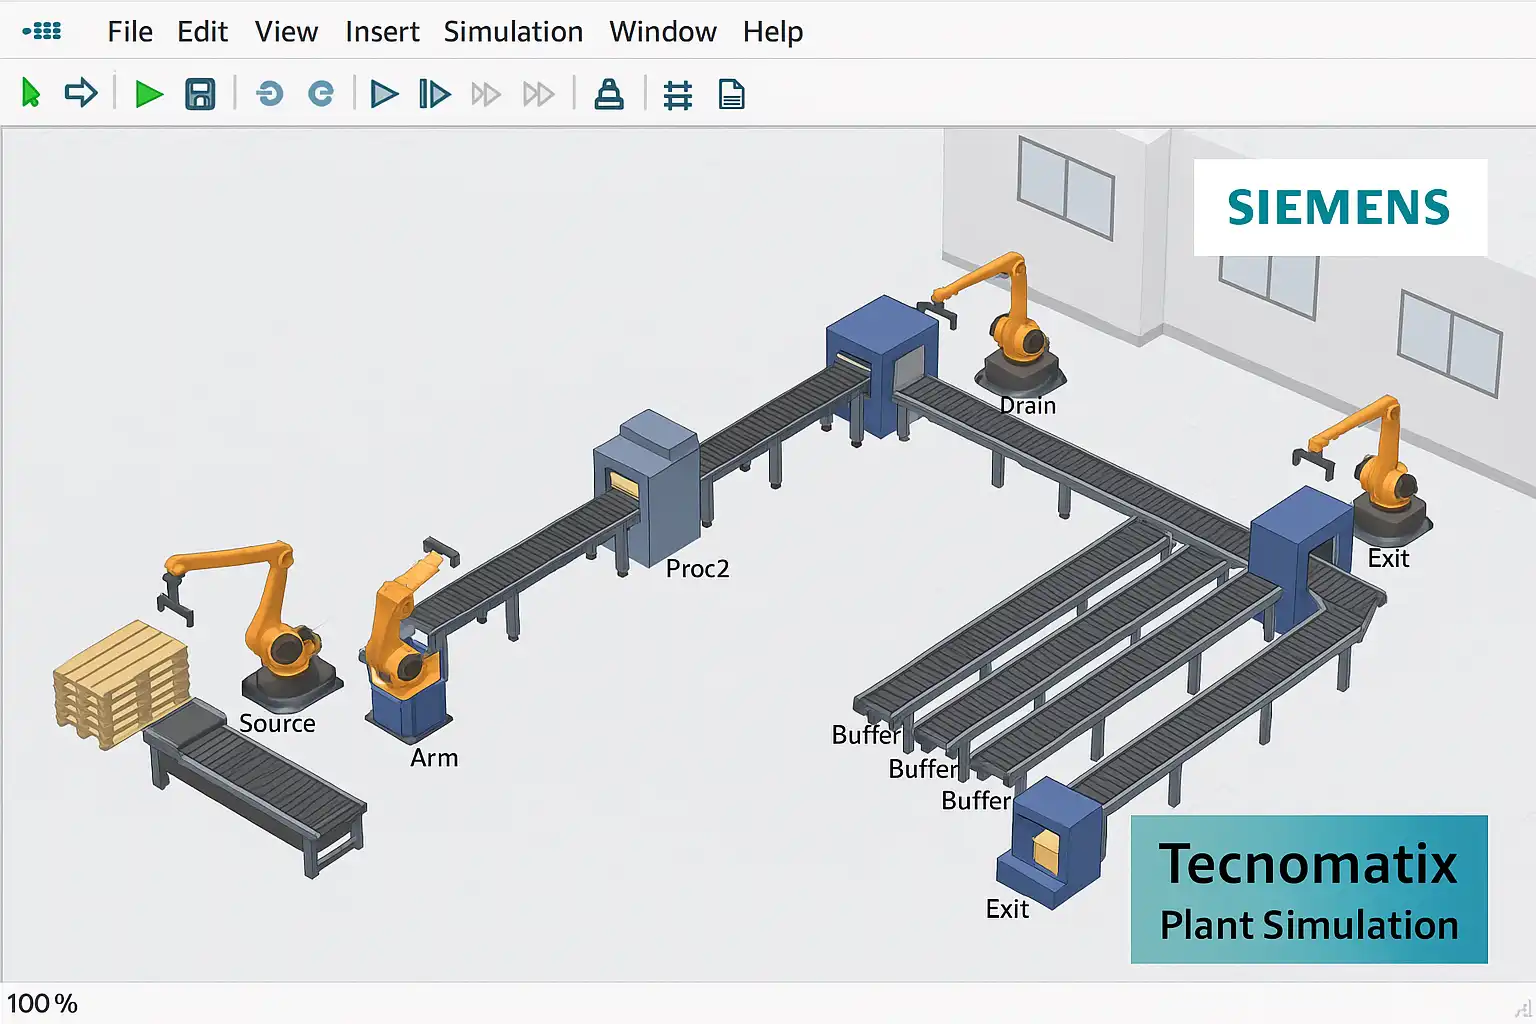The height and width of the screenshot is (1024, 1536).
Task: Open the Simulation menu
Action: pos(513,32)
